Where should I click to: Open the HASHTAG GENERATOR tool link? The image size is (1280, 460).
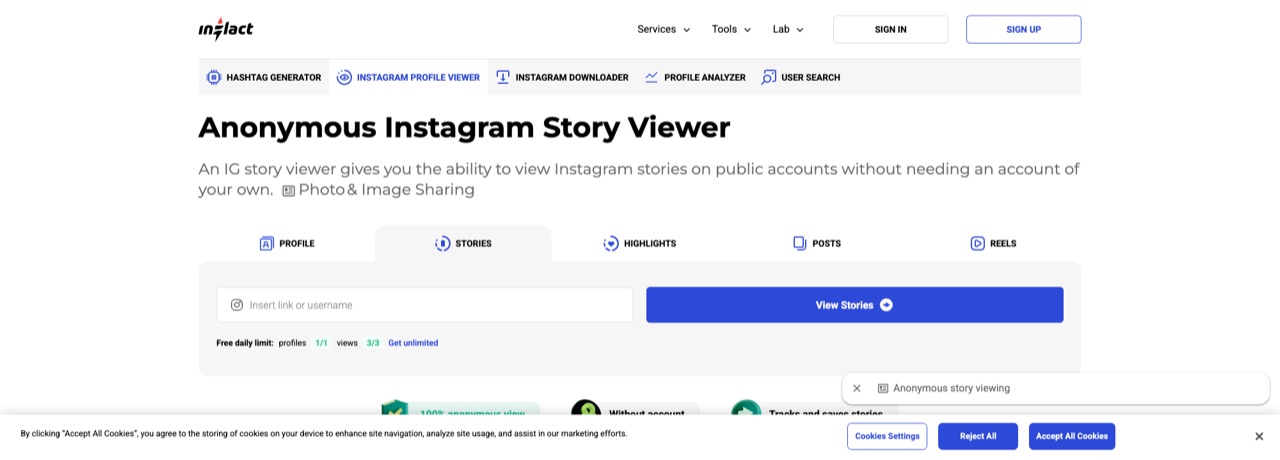point(263,77)
